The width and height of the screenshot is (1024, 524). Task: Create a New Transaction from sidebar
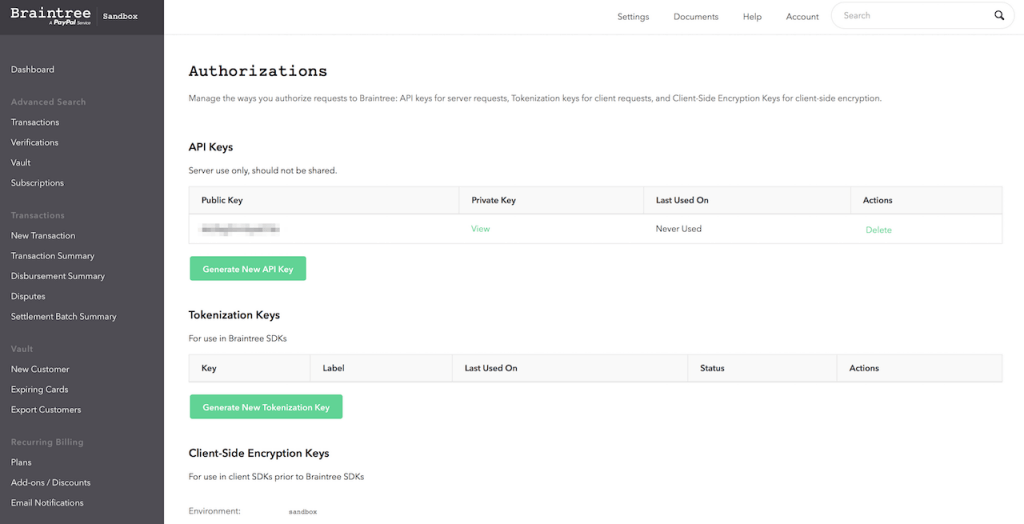point(43,236)
